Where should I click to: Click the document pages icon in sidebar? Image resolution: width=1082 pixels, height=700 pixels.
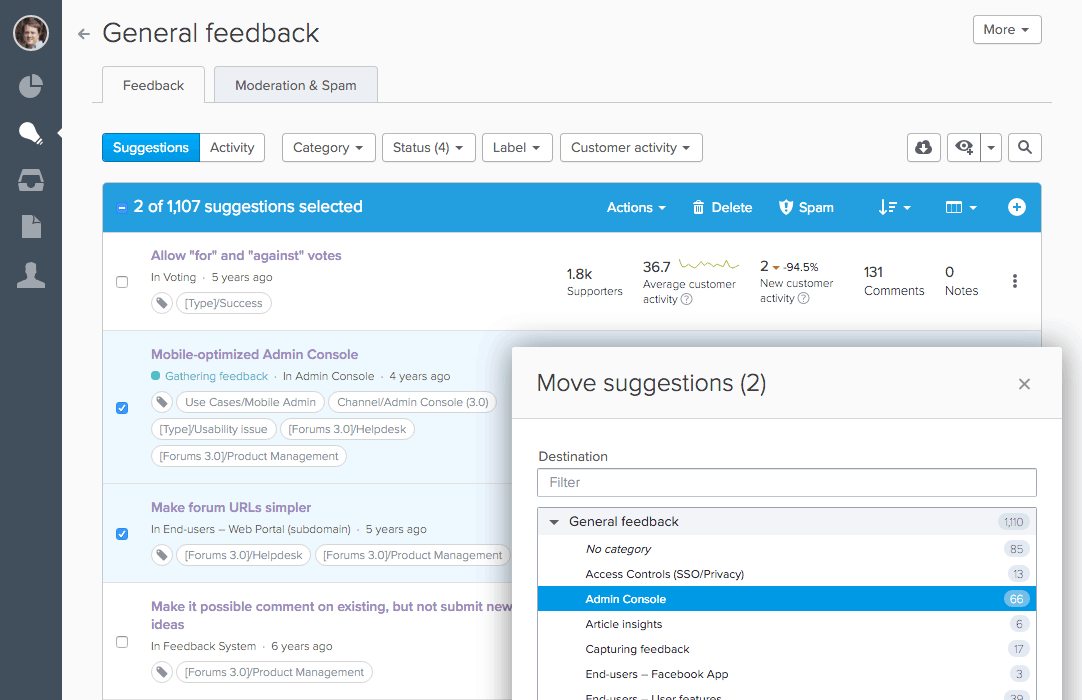coord(30,228)
